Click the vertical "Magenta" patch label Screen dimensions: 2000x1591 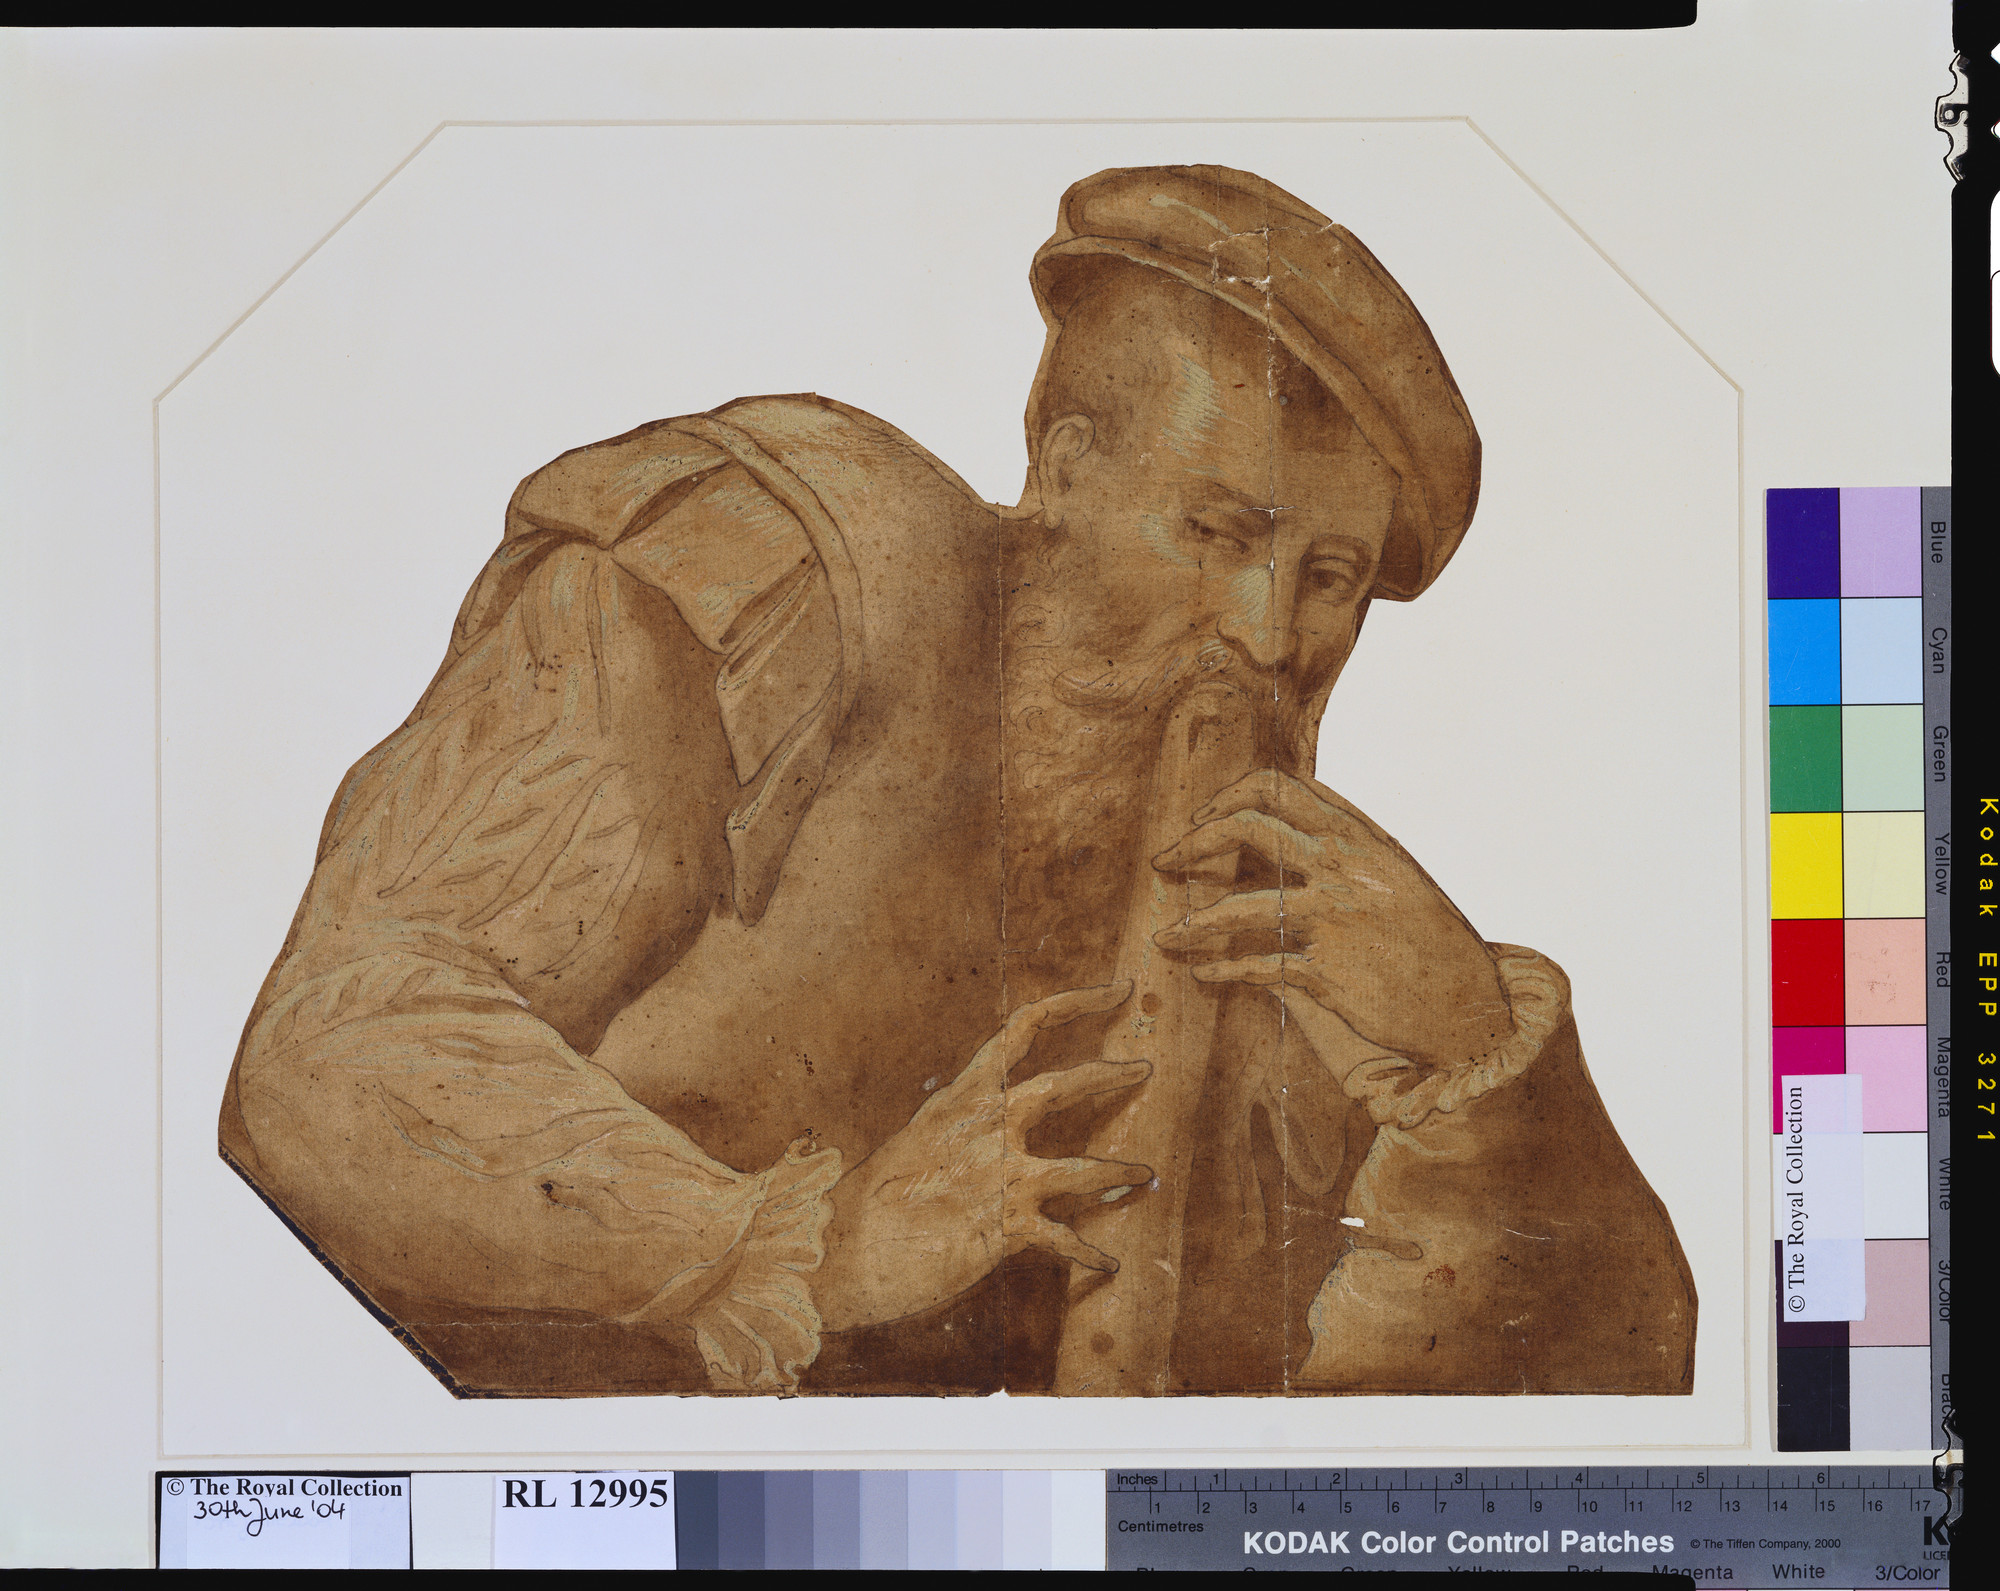[1944, 1078]
